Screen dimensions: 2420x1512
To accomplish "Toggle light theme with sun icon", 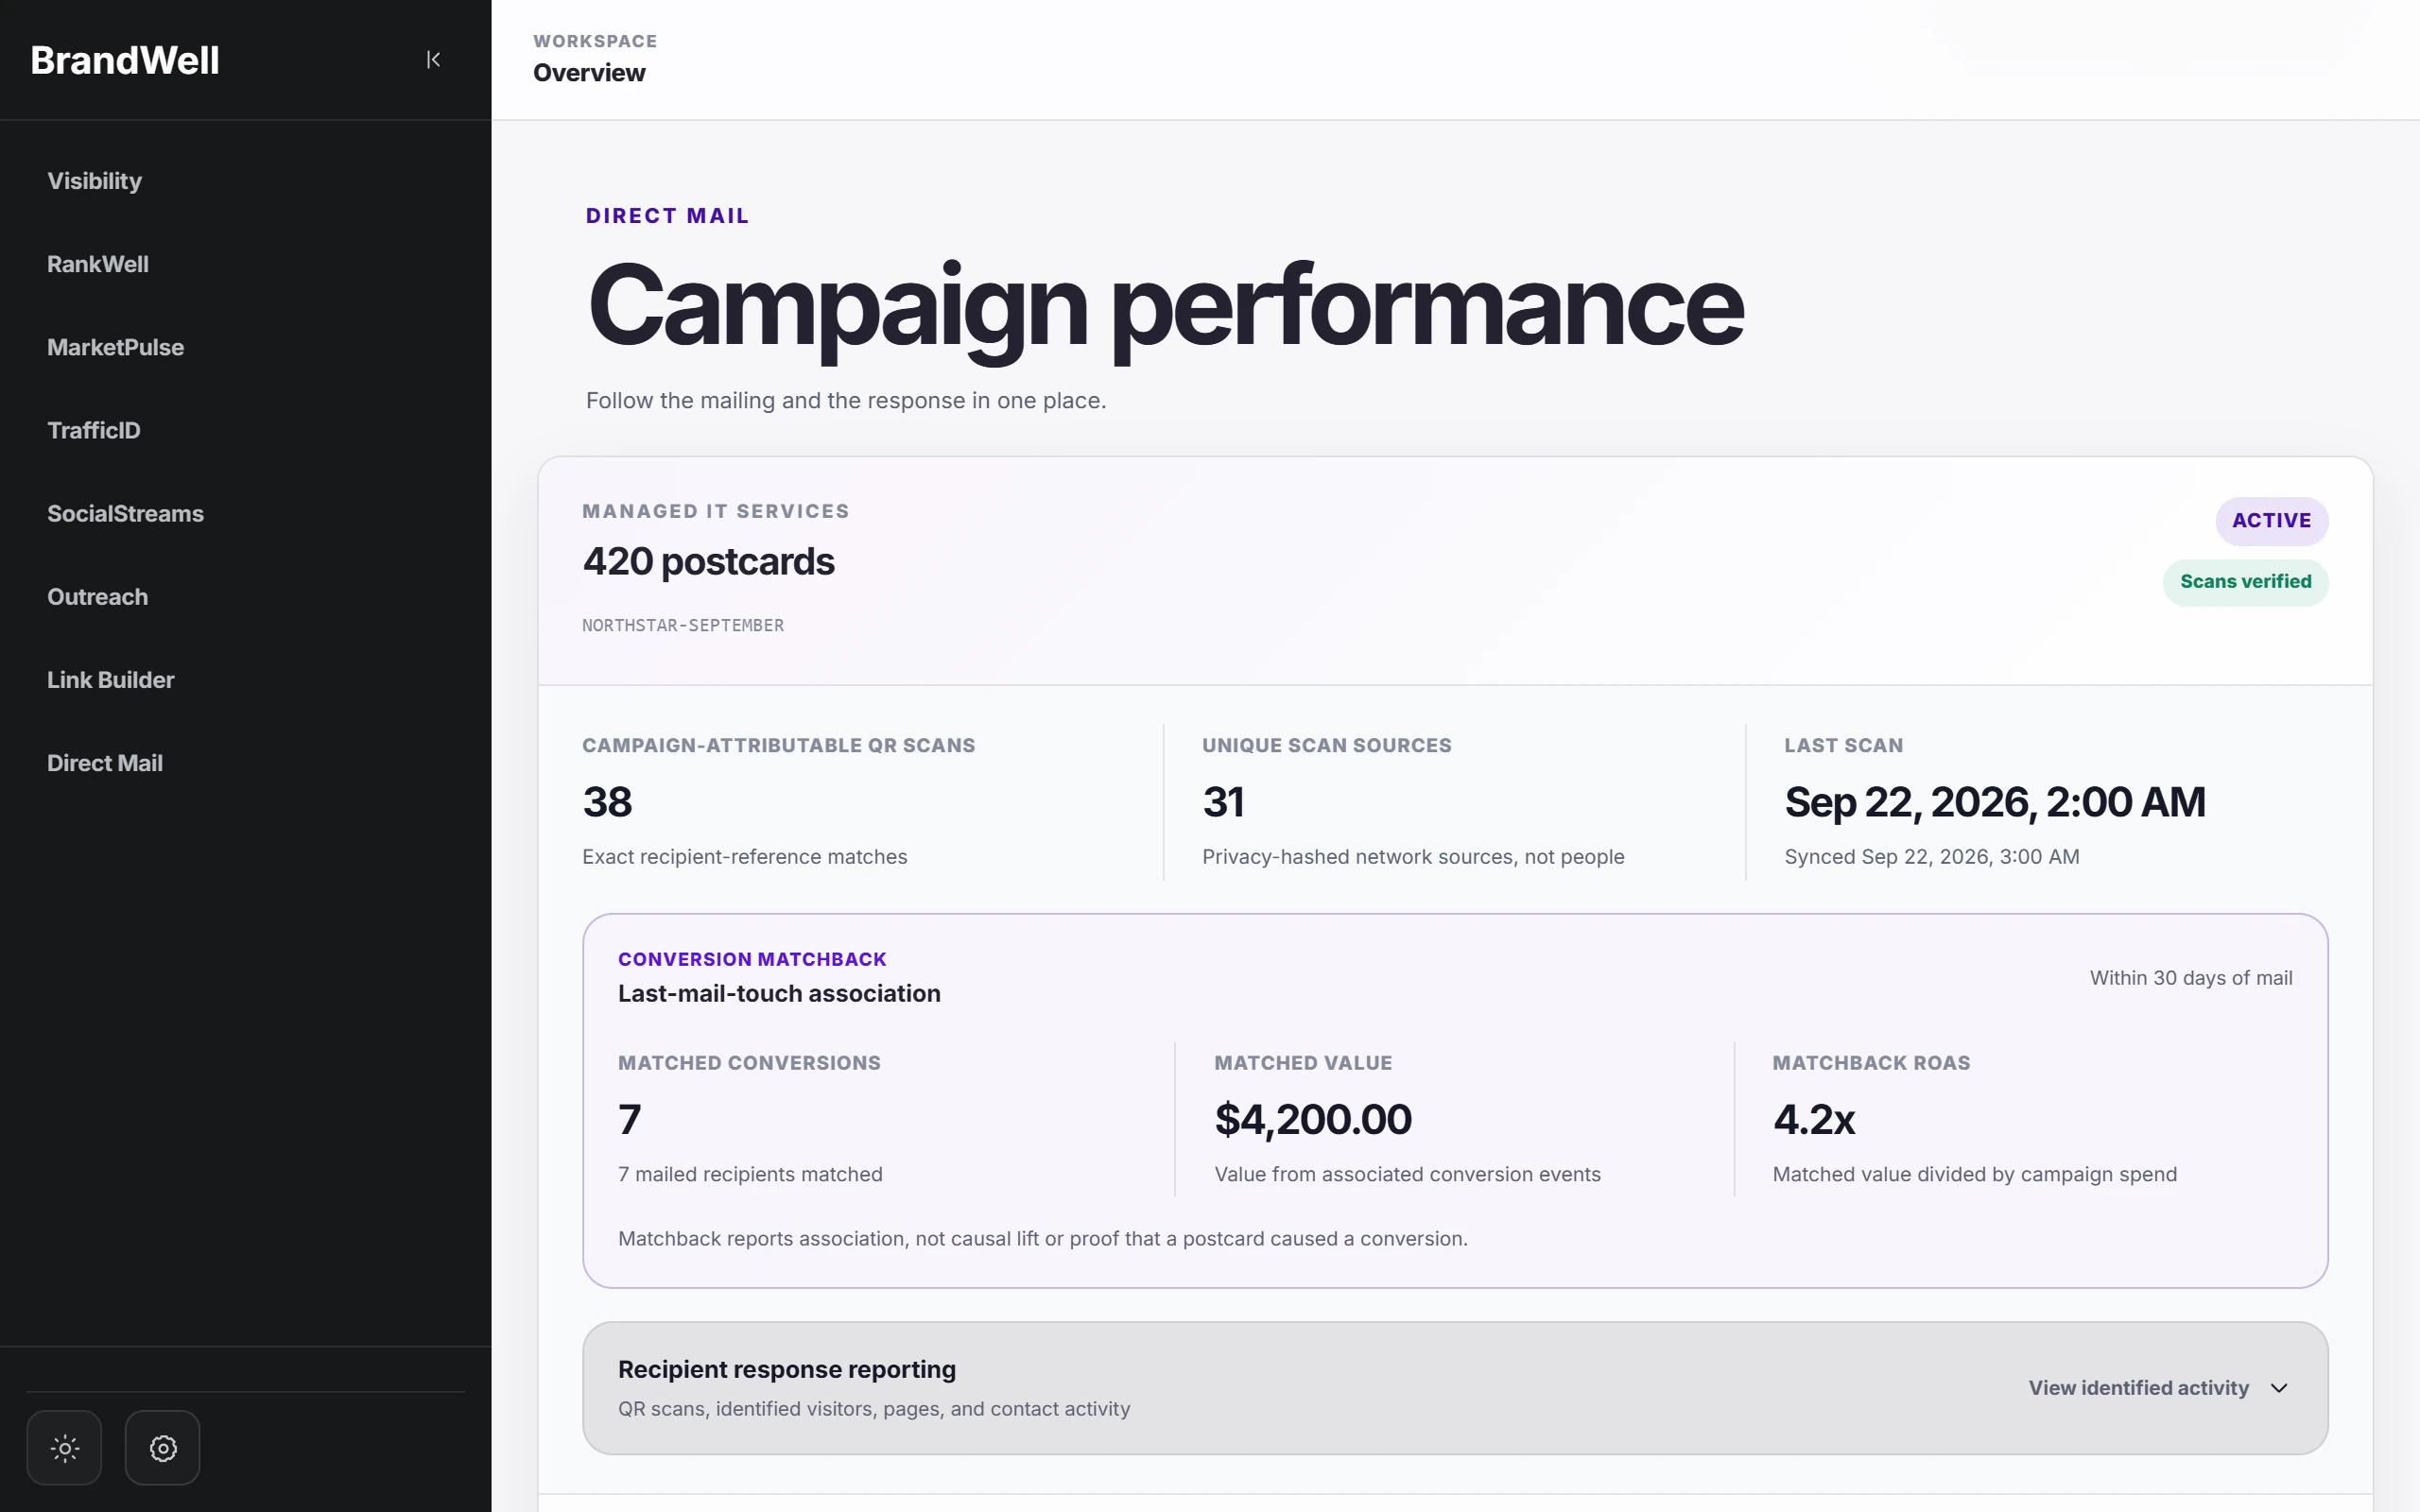I will click(x=64, y=1447).
